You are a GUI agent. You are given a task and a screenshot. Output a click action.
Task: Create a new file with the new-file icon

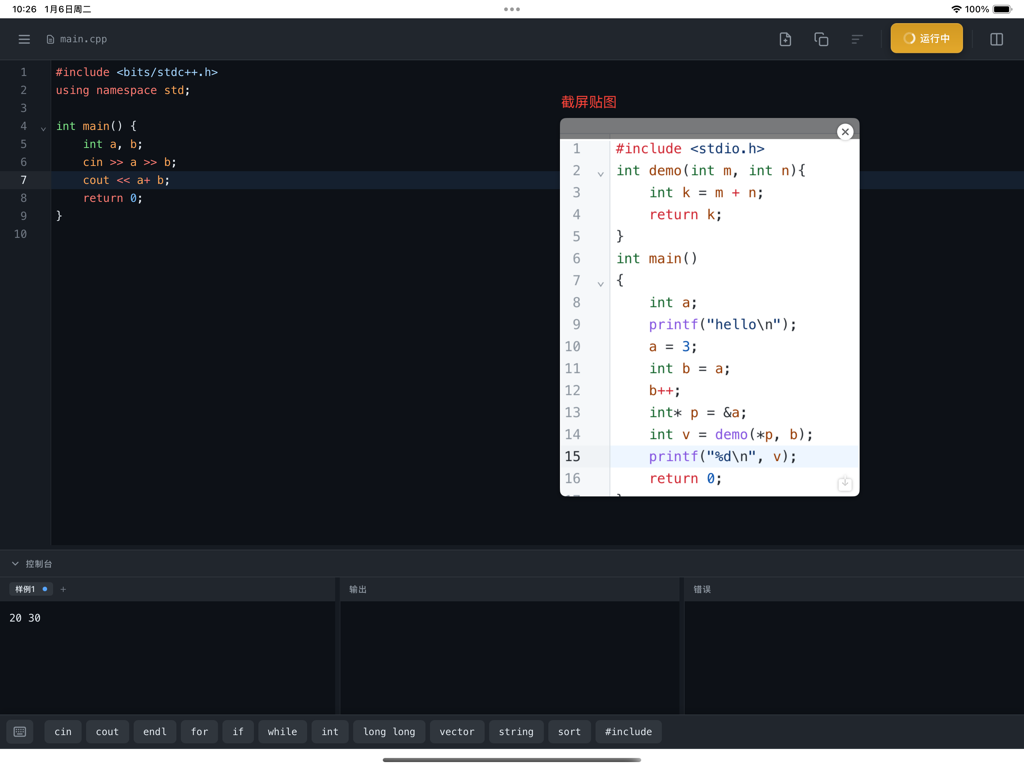(x=785, y=39)
